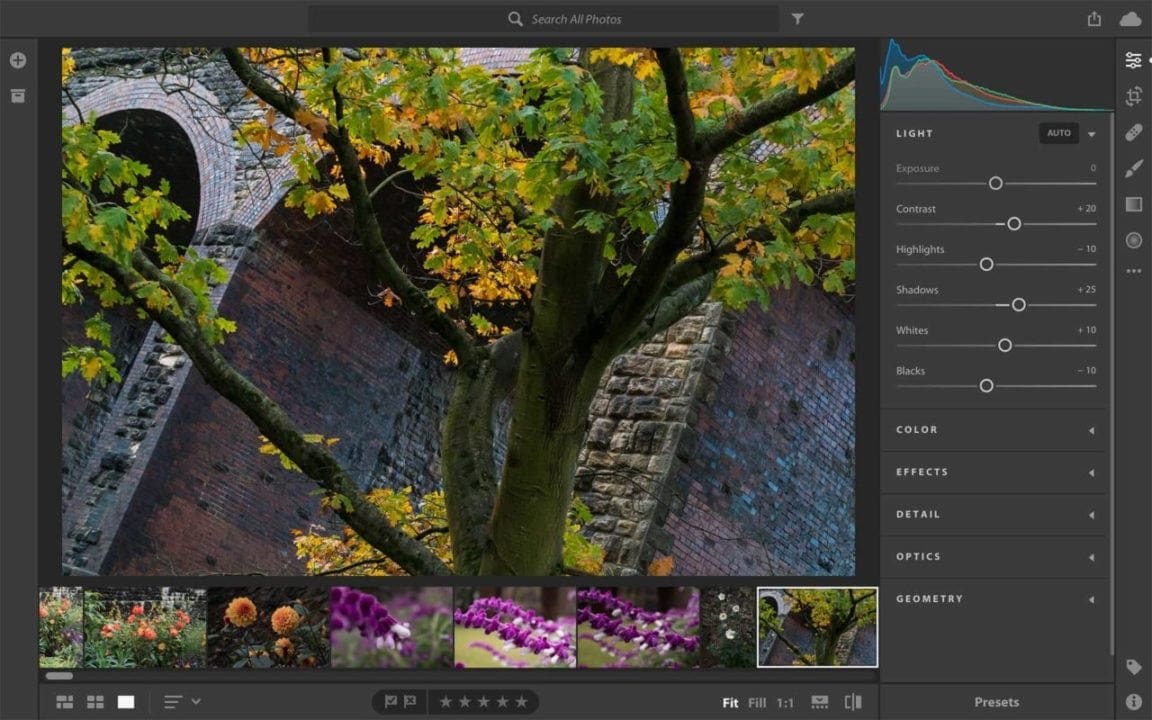
Task: Select the Radial Gradient tool
Action: tap(1134, 240)
